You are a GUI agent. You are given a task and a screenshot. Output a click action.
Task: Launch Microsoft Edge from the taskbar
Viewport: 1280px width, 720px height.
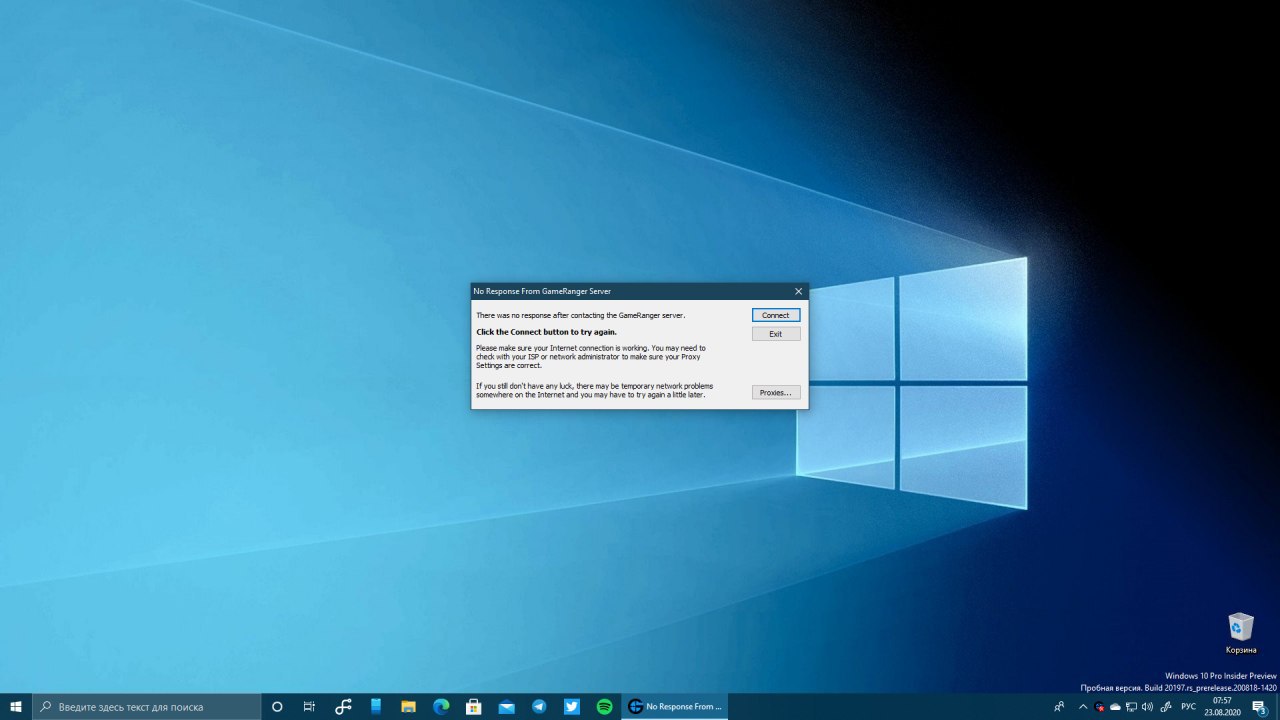click(x=441, y=706)
